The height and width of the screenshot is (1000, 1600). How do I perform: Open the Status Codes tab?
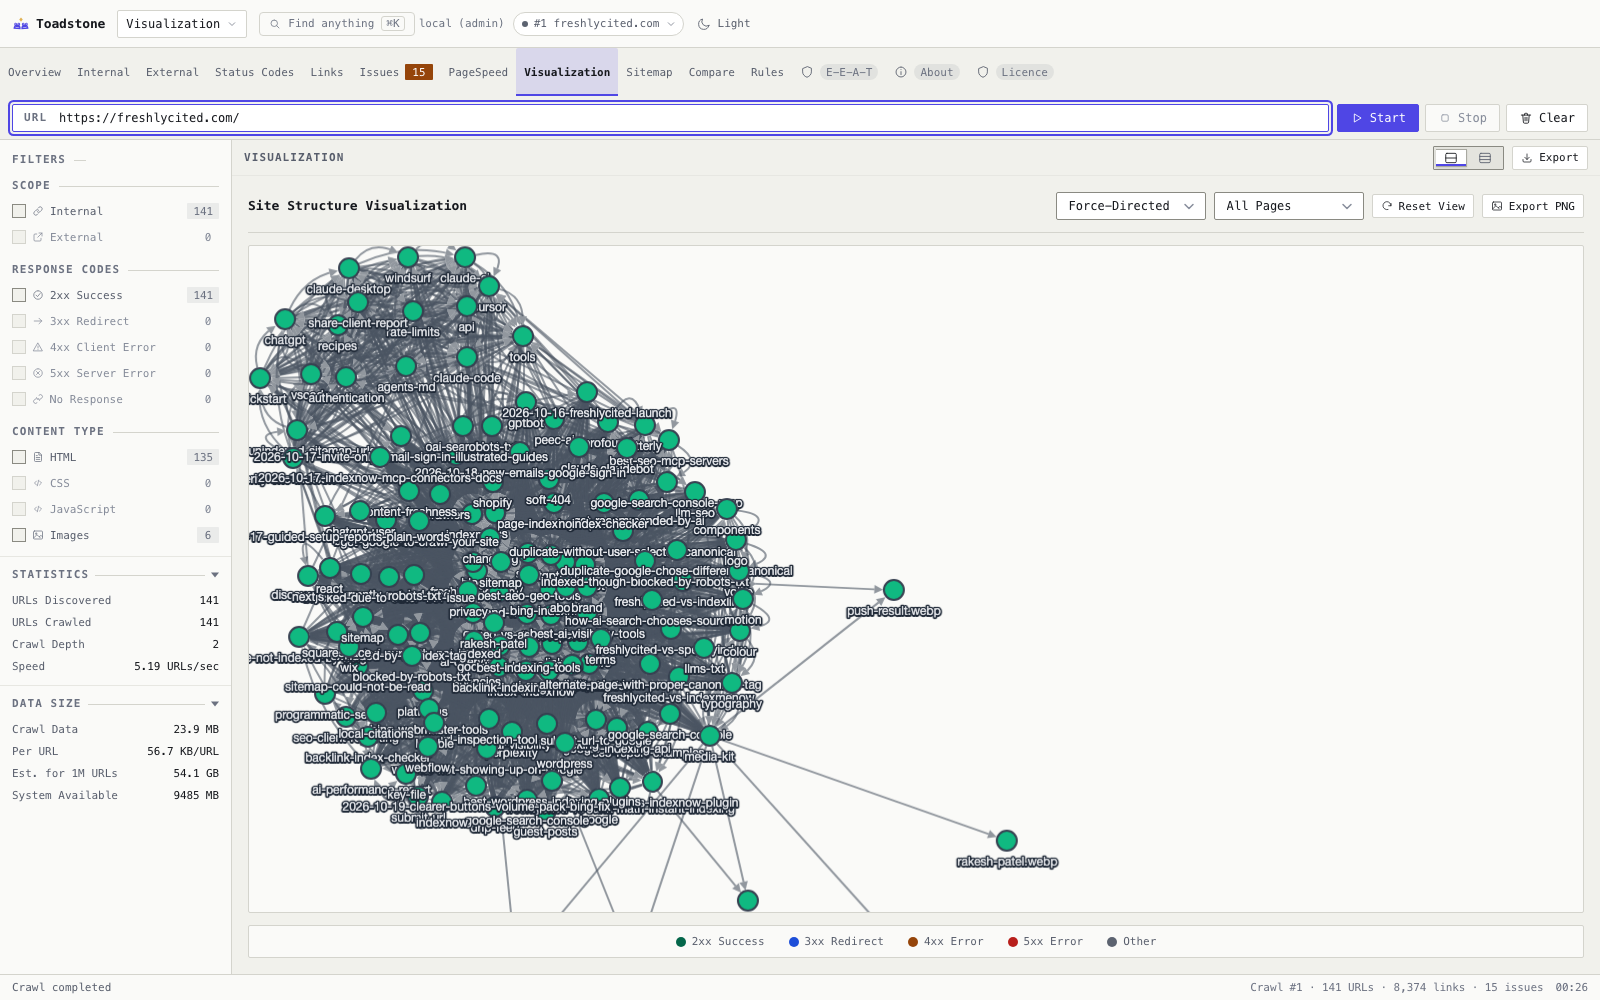[254, 72]
